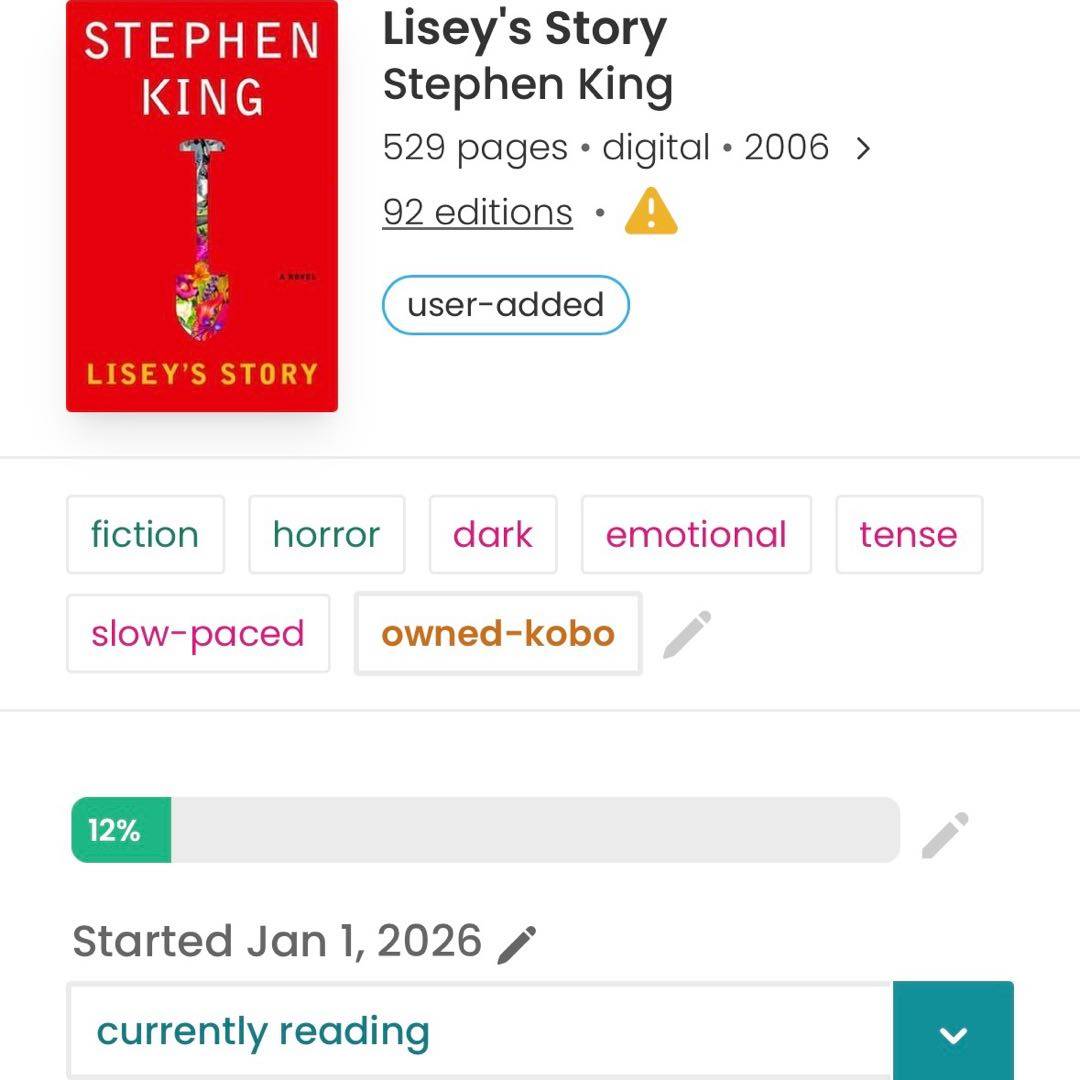1080x1080 pixels.
Task: Click the Stephen King author name
Action: (x=527, y=85)
